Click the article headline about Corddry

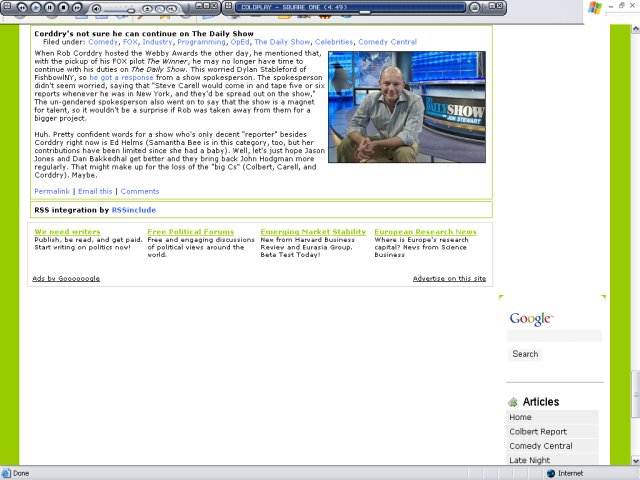tap(144, 34)
